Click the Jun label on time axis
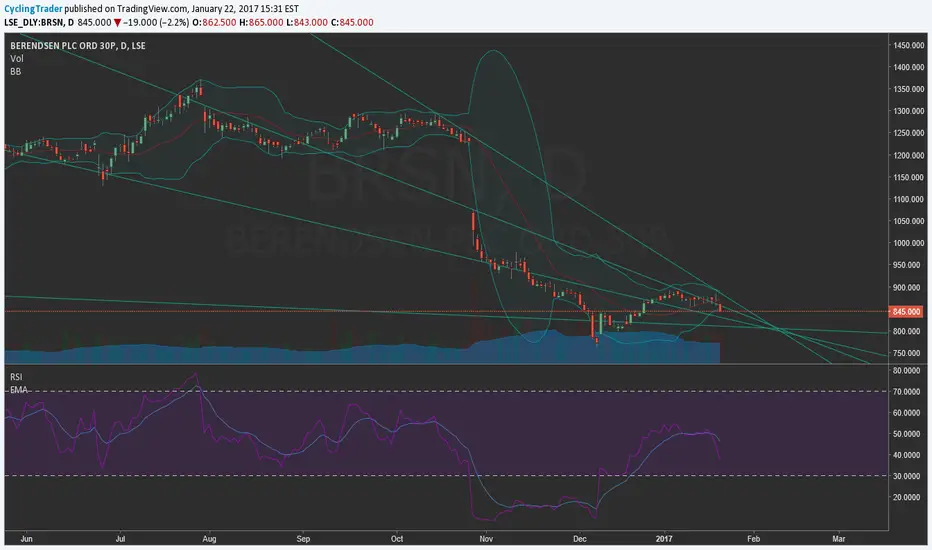The width and height of the screenshot is (932, 550). [26, 539]
